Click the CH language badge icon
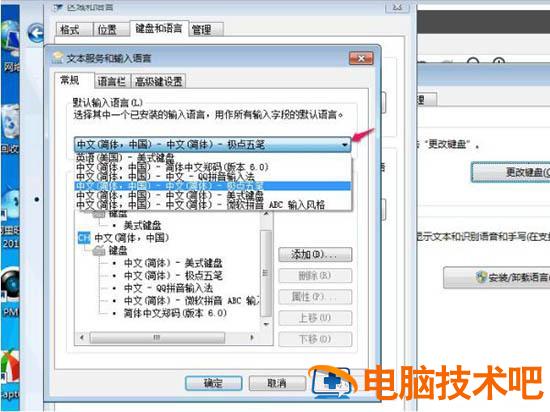The image size is (550, 412). point(84,238)
